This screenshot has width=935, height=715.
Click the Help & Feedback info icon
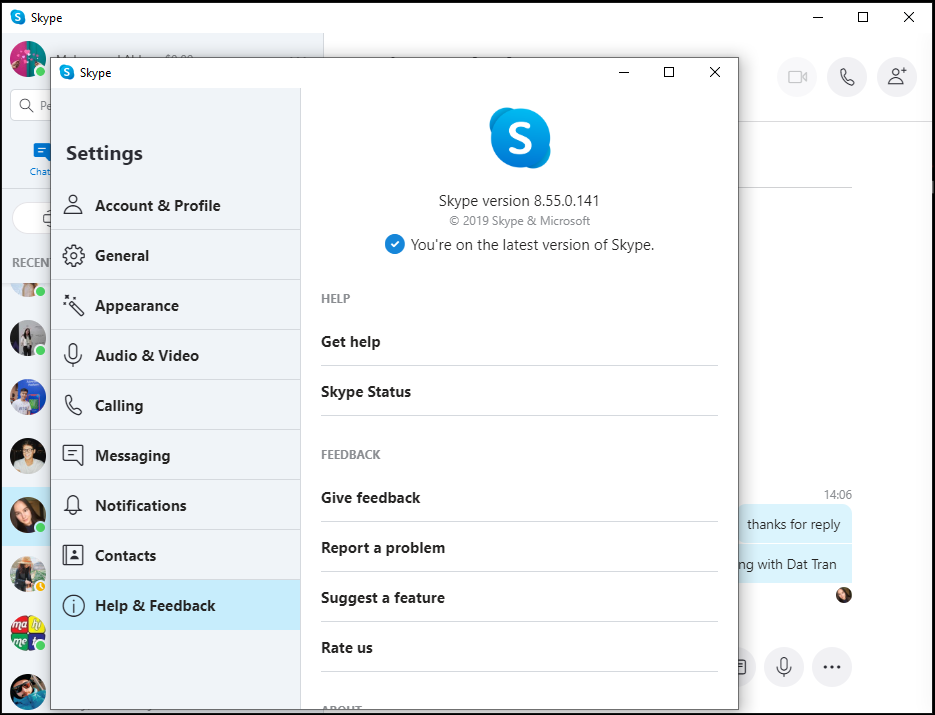click(73, 606)
